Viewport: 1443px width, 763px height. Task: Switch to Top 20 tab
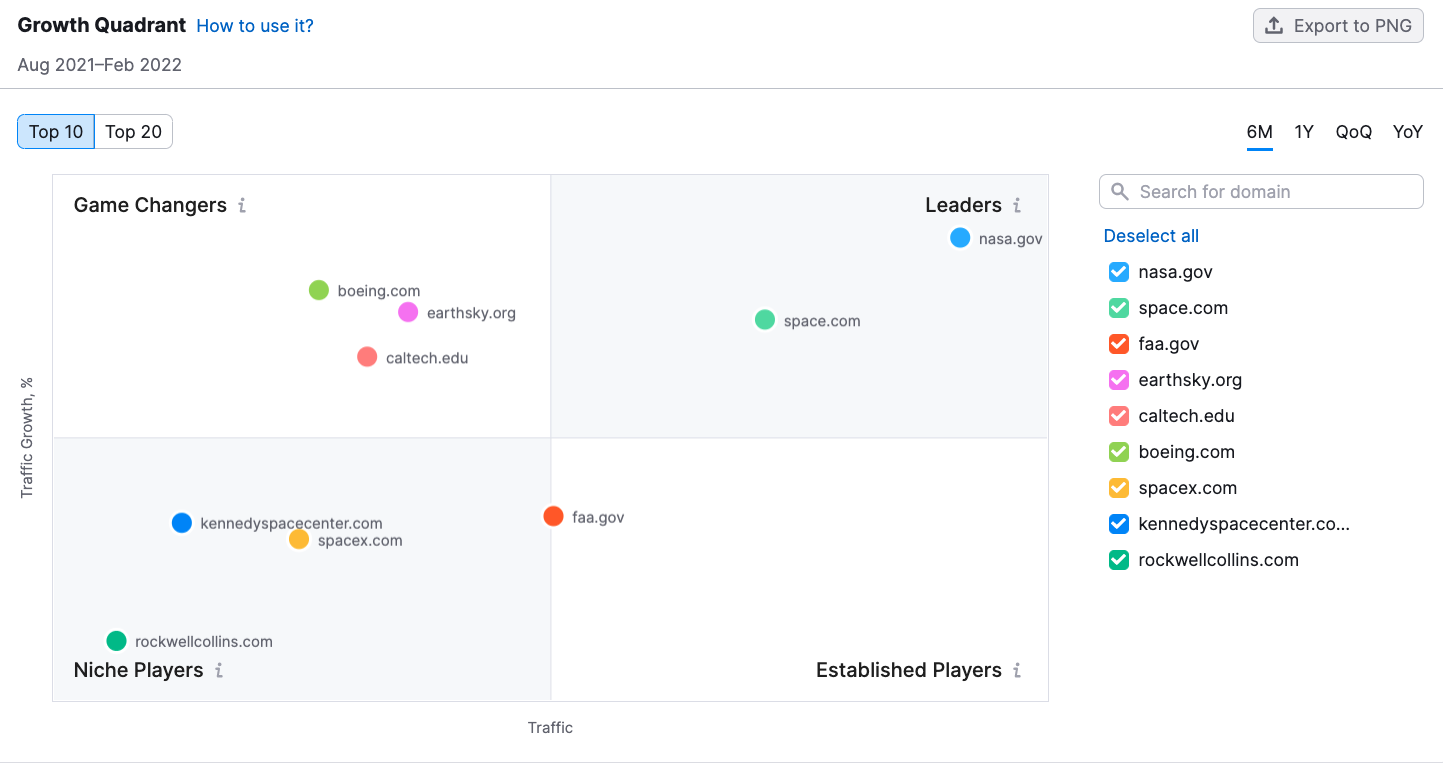point(134,132)
